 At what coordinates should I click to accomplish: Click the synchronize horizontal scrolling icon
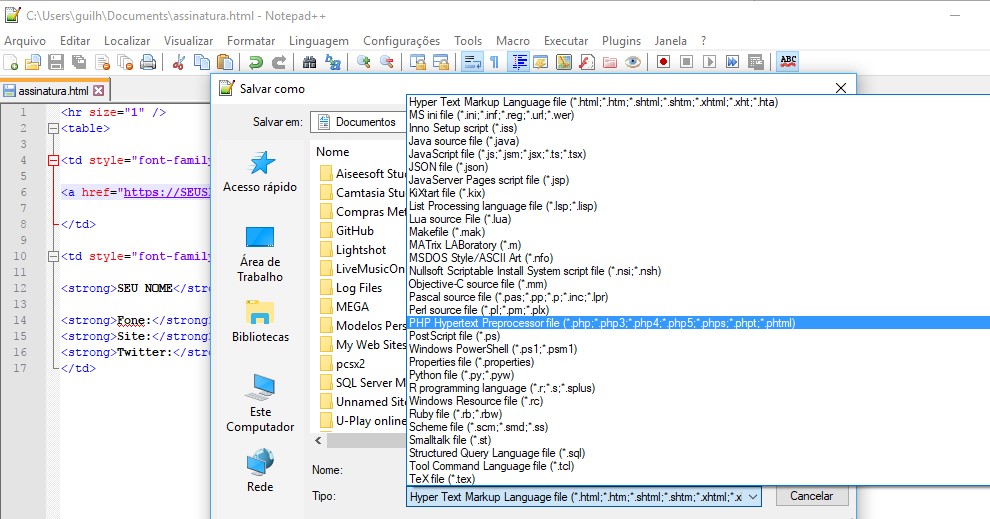(x=441, y=62)
